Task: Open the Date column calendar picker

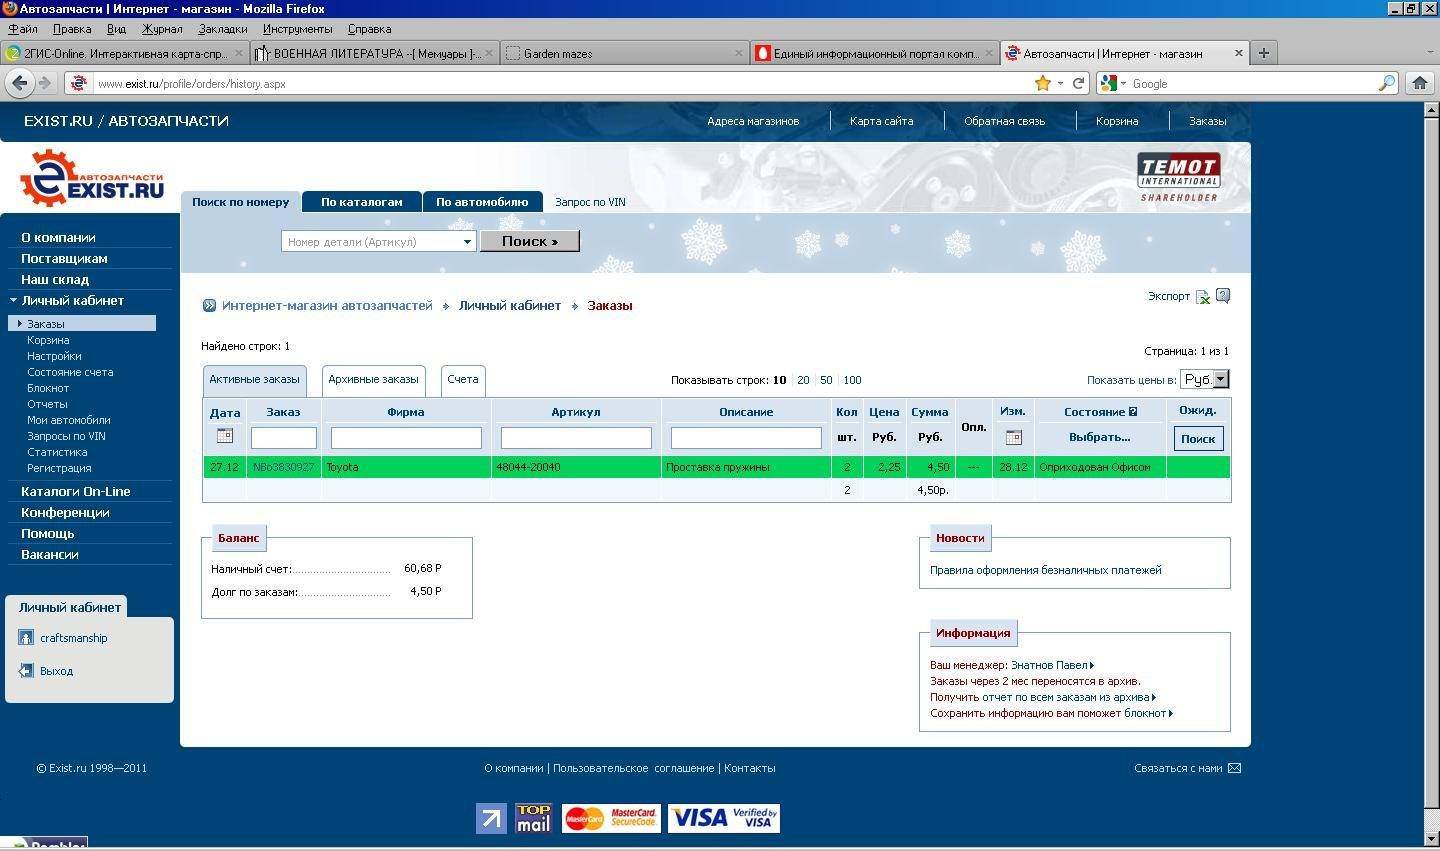Action: [x=224, y=436]
